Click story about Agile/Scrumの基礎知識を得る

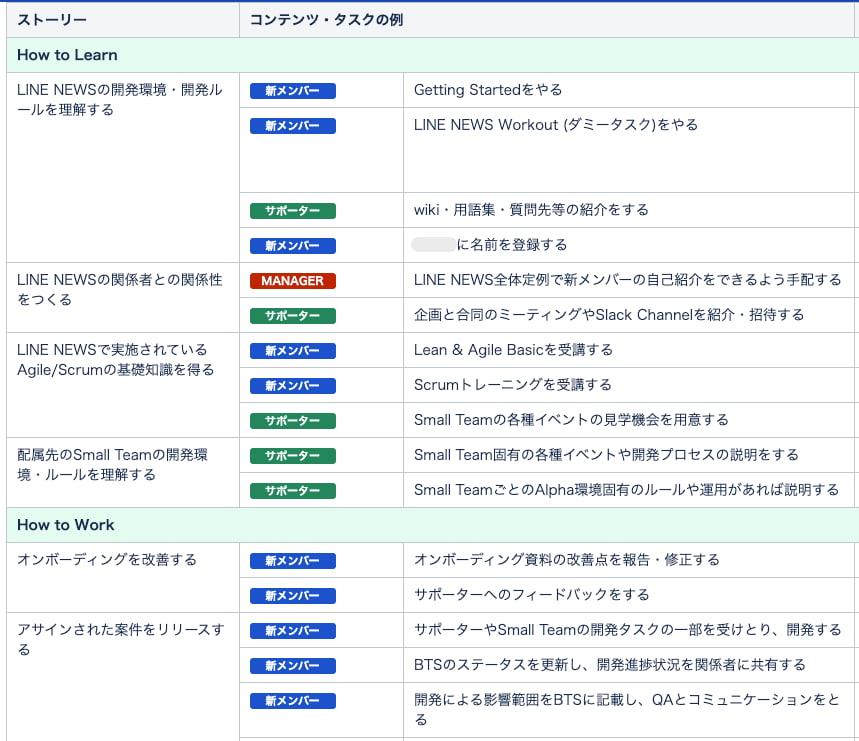(x=116, y=360)
